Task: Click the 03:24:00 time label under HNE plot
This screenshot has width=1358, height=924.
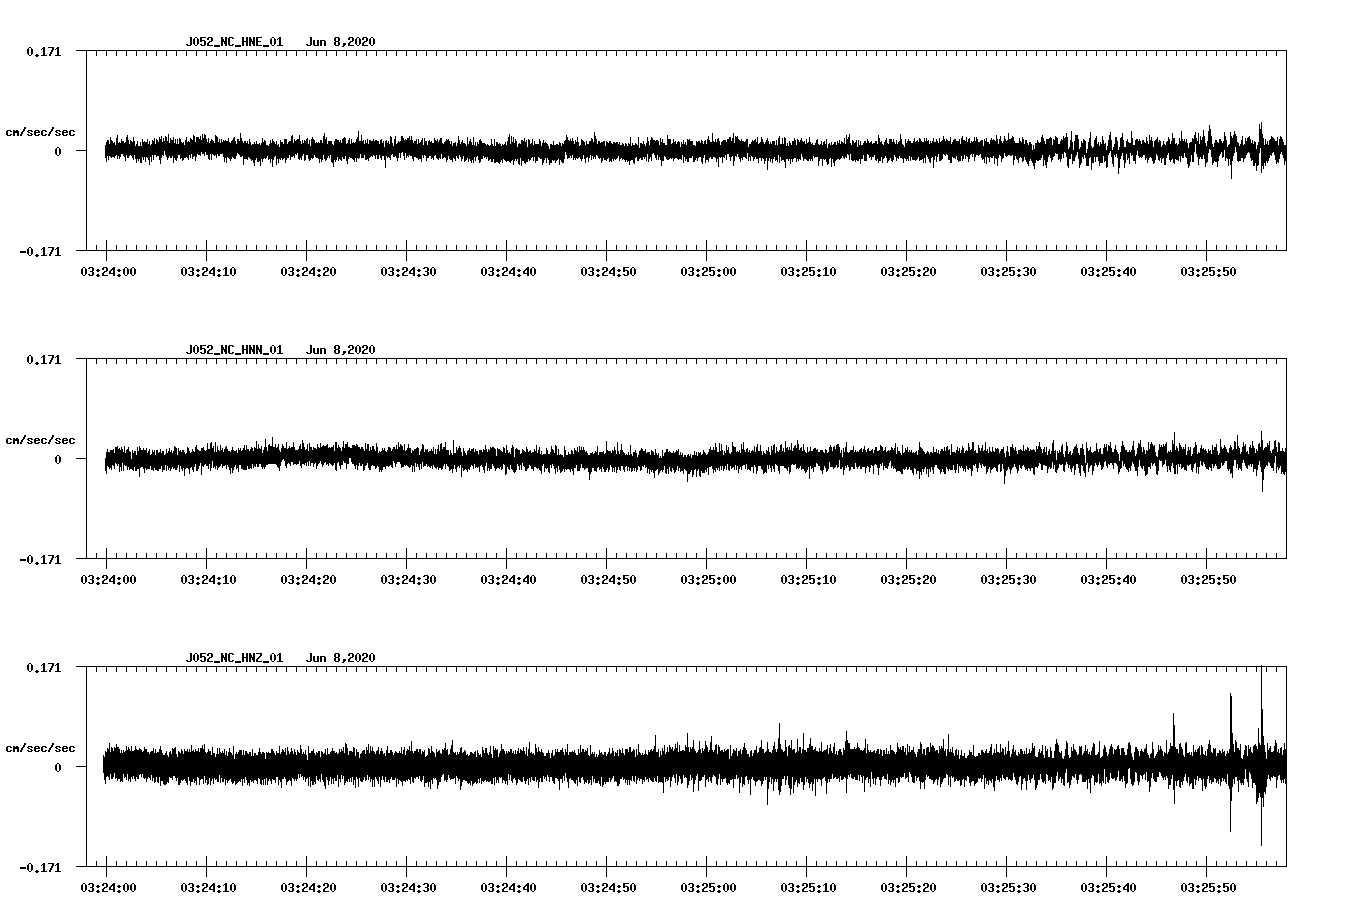Action: 107,272
